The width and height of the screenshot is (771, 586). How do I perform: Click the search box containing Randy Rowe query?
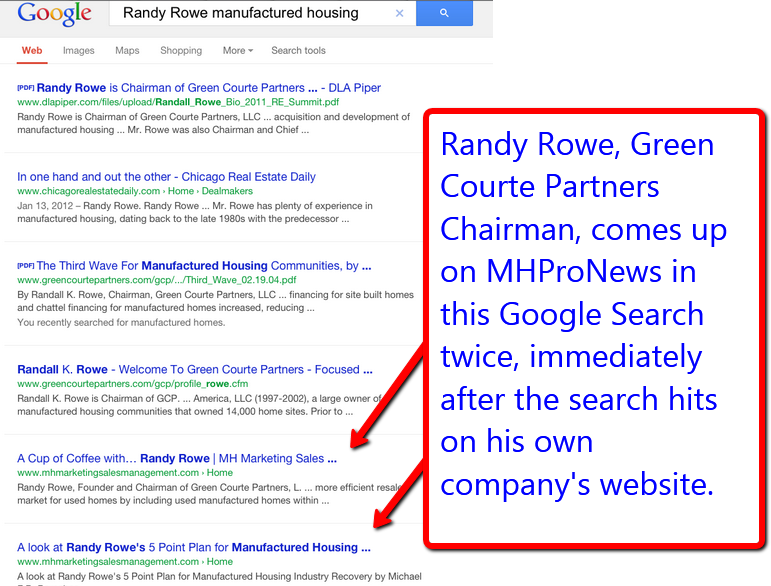(263, 13)
